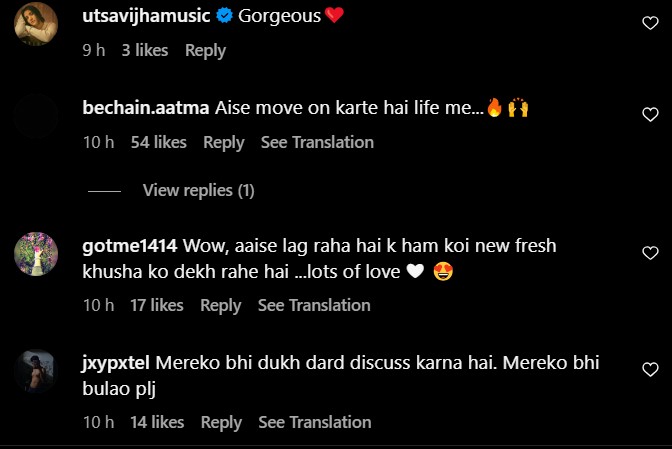672x449 pixels.
Task: Reply to utsavijhamusic's Gorgeous comment
Action: coord(205,50)
